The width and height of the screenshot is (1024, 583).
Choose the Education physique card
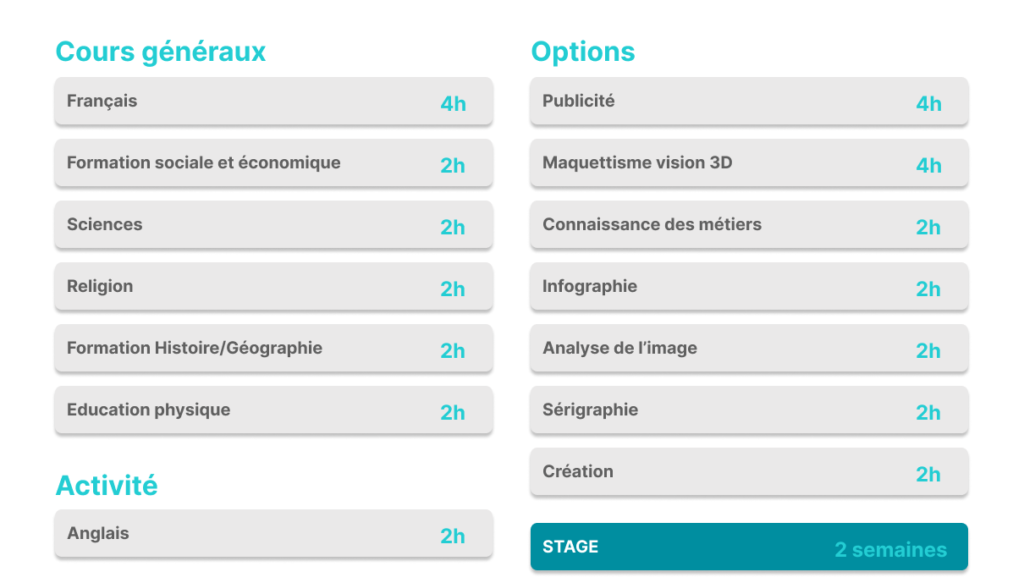point(274,410)
